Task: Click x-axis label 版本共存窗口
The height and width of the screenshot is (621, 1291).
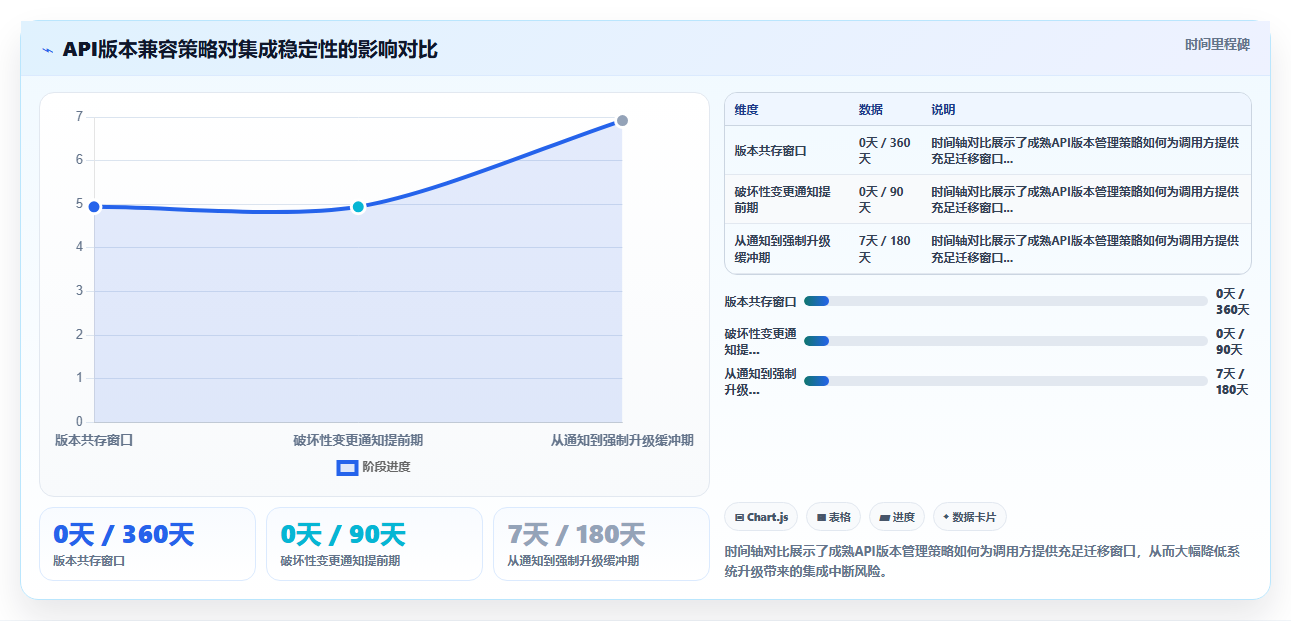Action: (x=94, y=440)
